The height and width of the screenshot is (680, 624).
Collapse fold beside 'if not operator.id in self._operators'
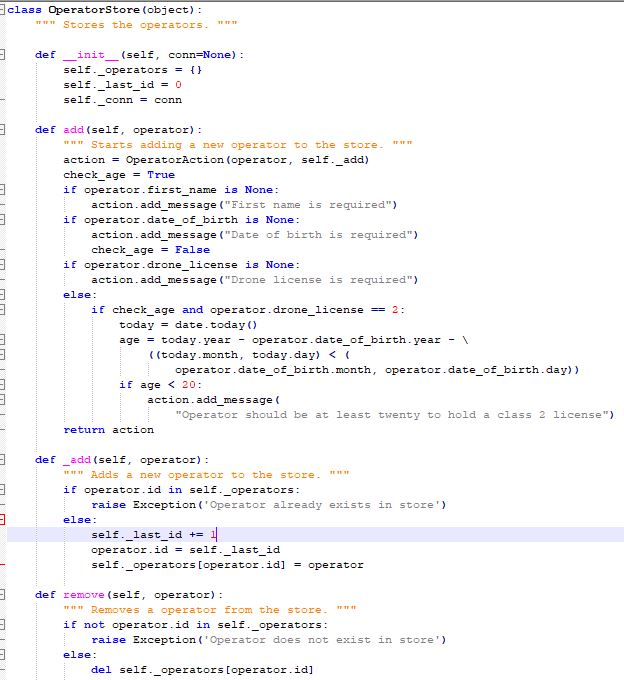2,624
